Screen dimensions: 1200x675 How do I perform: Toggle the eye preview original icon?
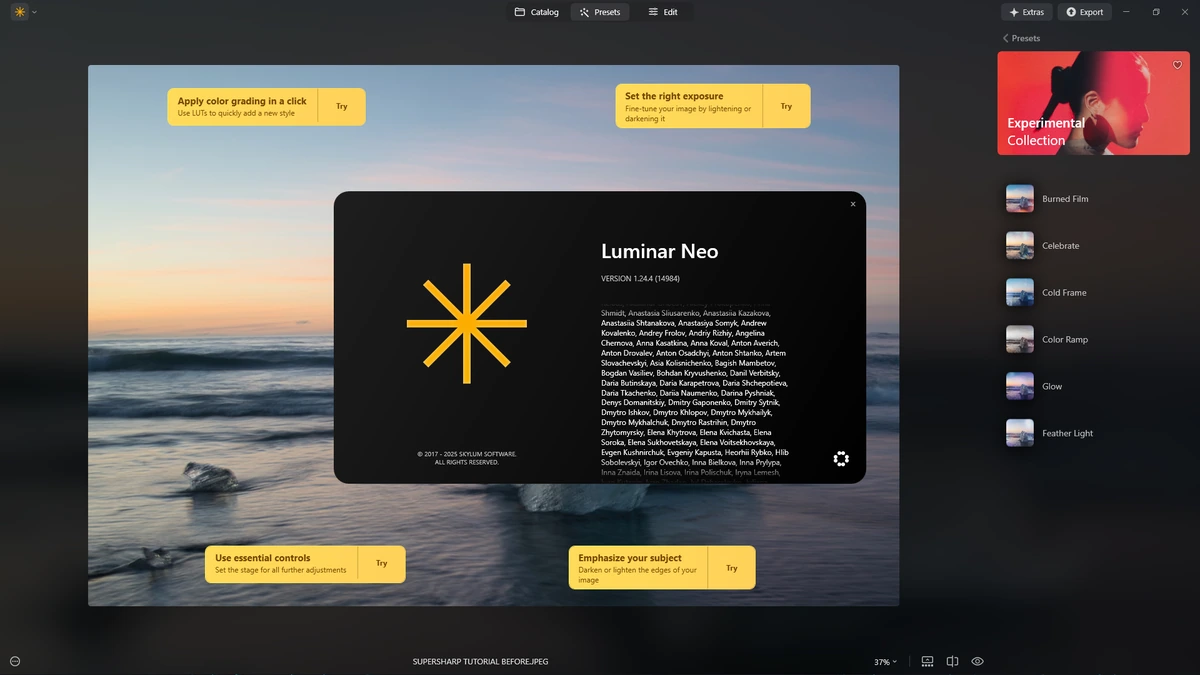point(978,661)
